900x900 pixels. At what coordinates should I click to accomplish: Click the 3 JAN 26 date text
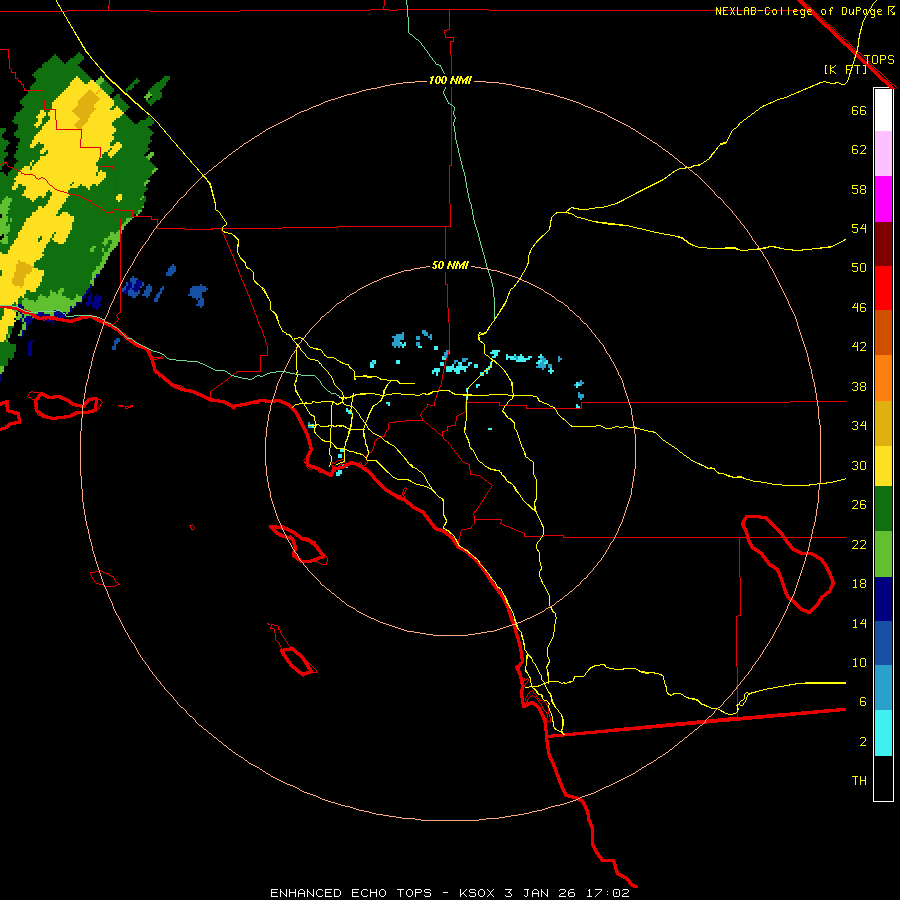tap(541, 893)
